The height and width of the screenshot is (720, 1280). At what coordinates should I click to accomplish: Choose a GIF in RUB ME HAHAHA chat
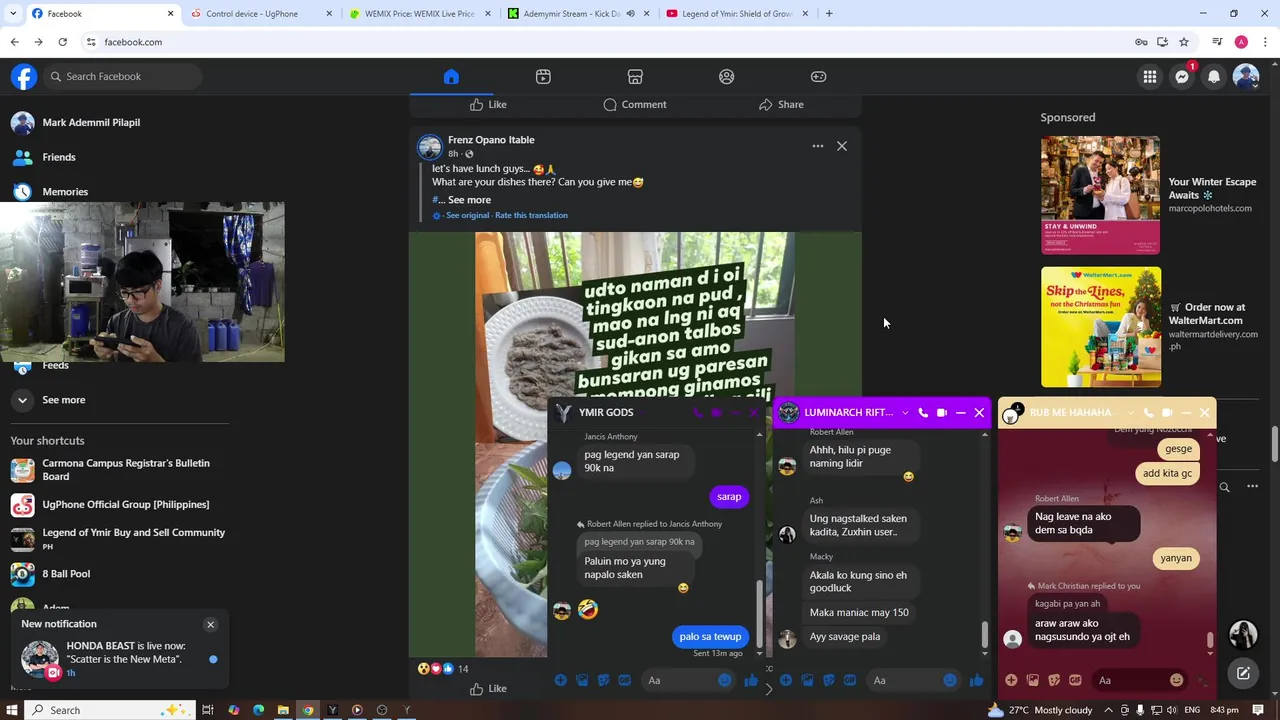1075,681
